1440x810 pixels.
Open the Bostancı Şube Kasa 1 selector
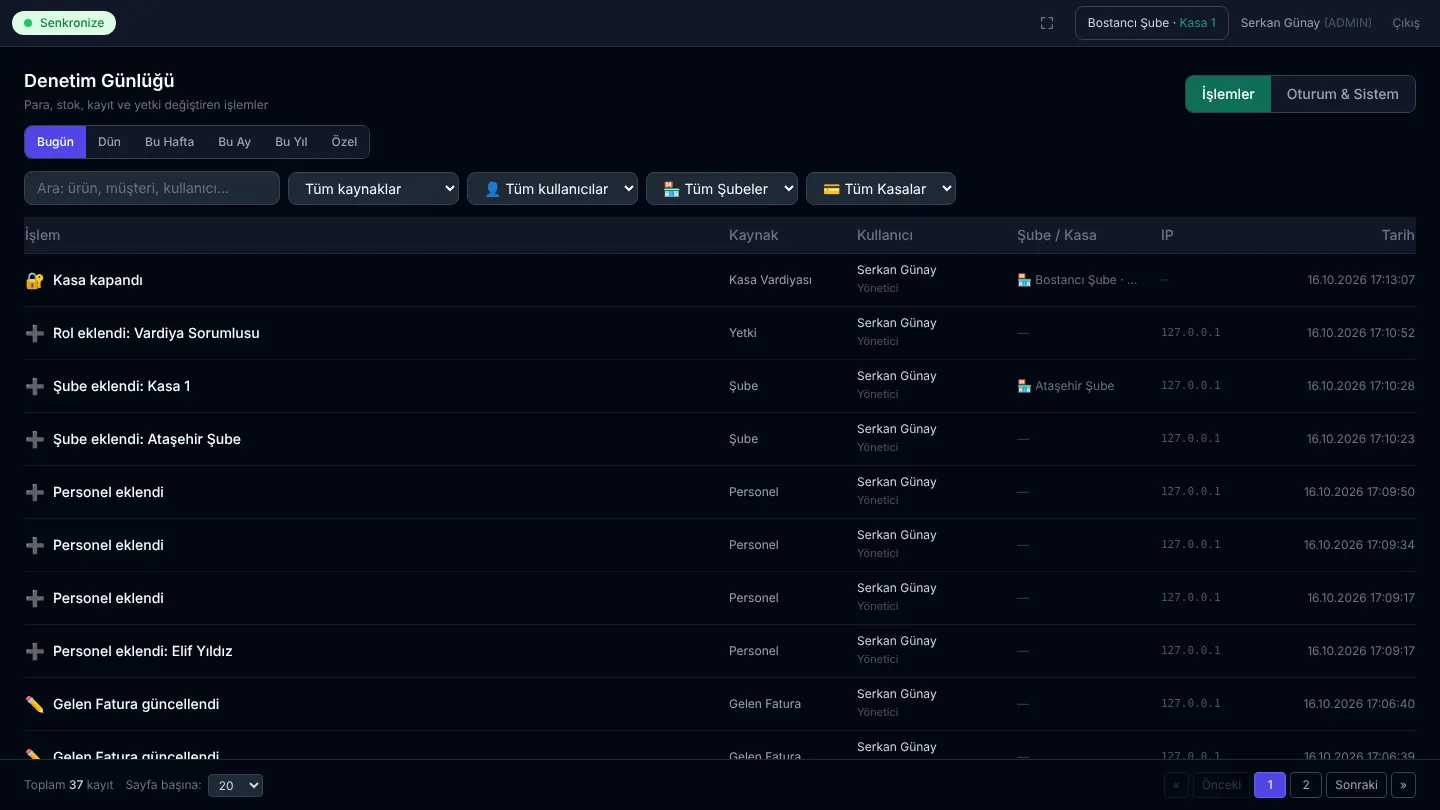click(1152, 23)
